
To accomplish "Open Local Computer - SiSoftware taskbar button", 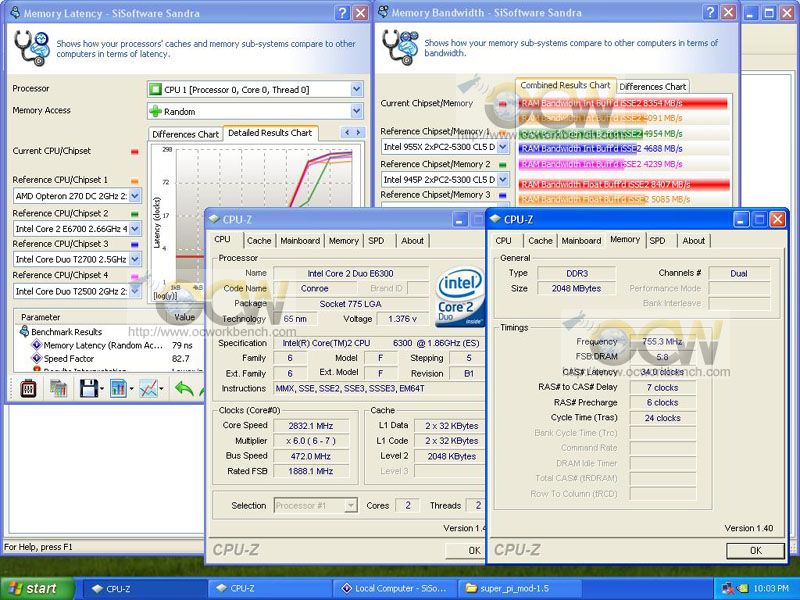I will coord(394,589).
